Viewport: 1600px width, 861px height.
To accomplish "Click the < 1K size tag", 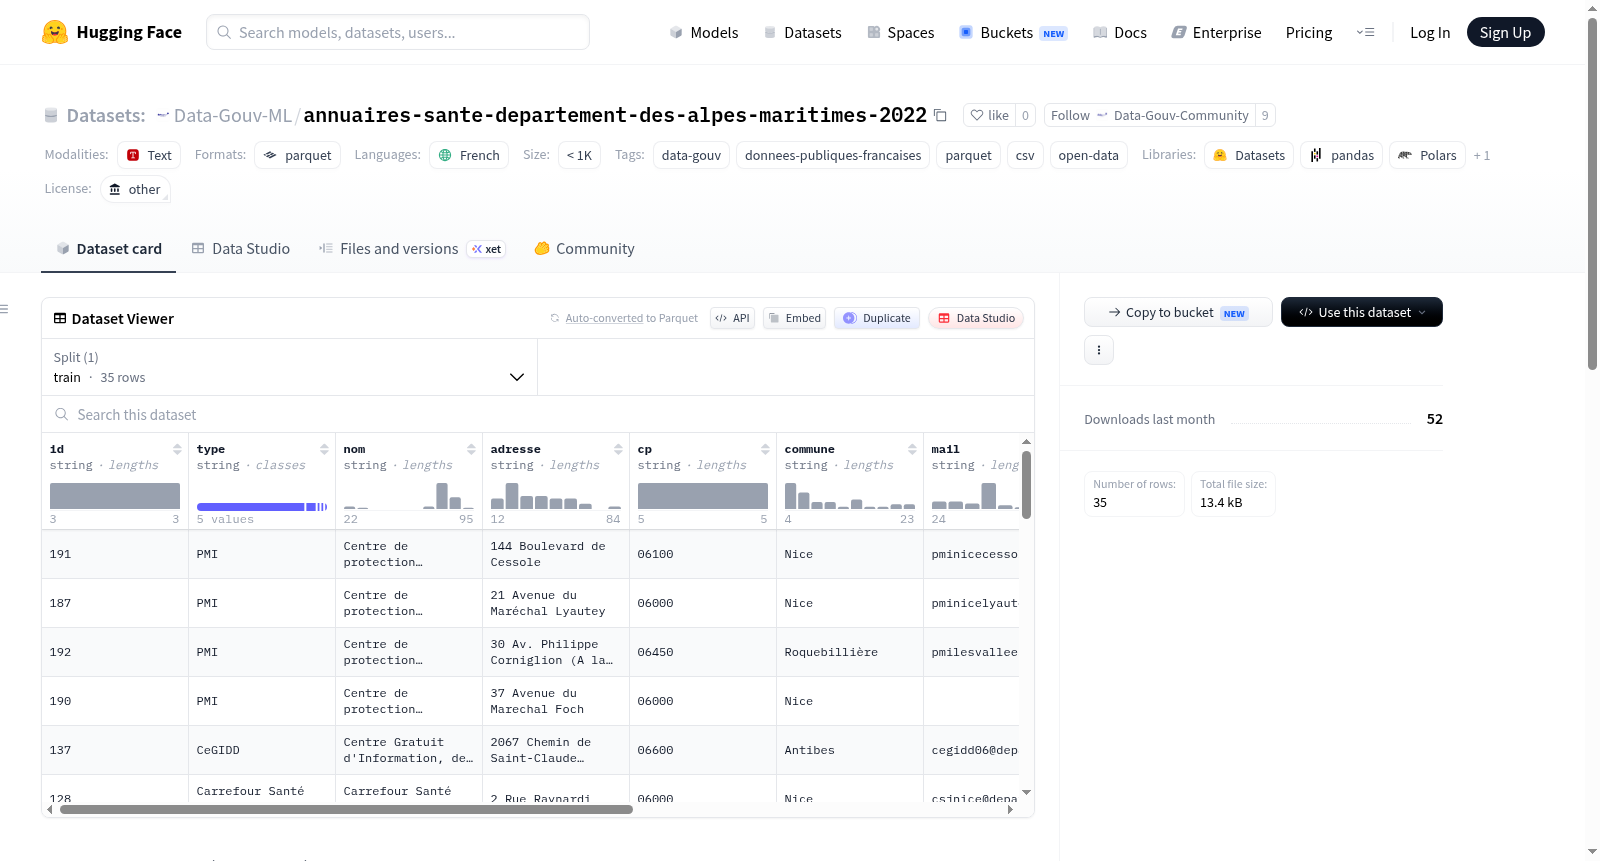I will tap(579, 155).
